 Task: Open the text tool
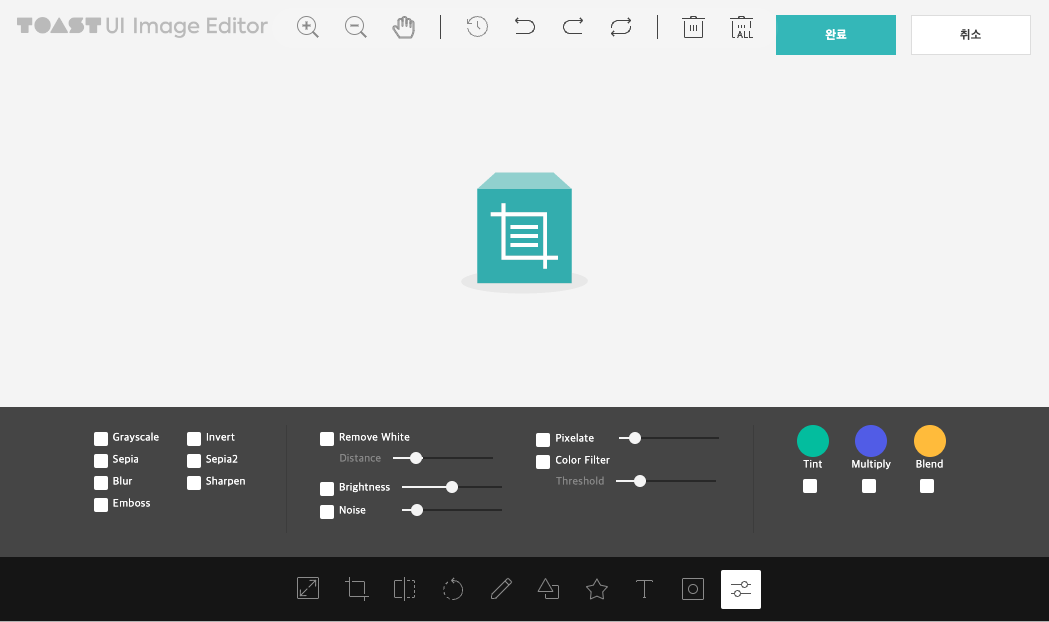coord(645,589)
